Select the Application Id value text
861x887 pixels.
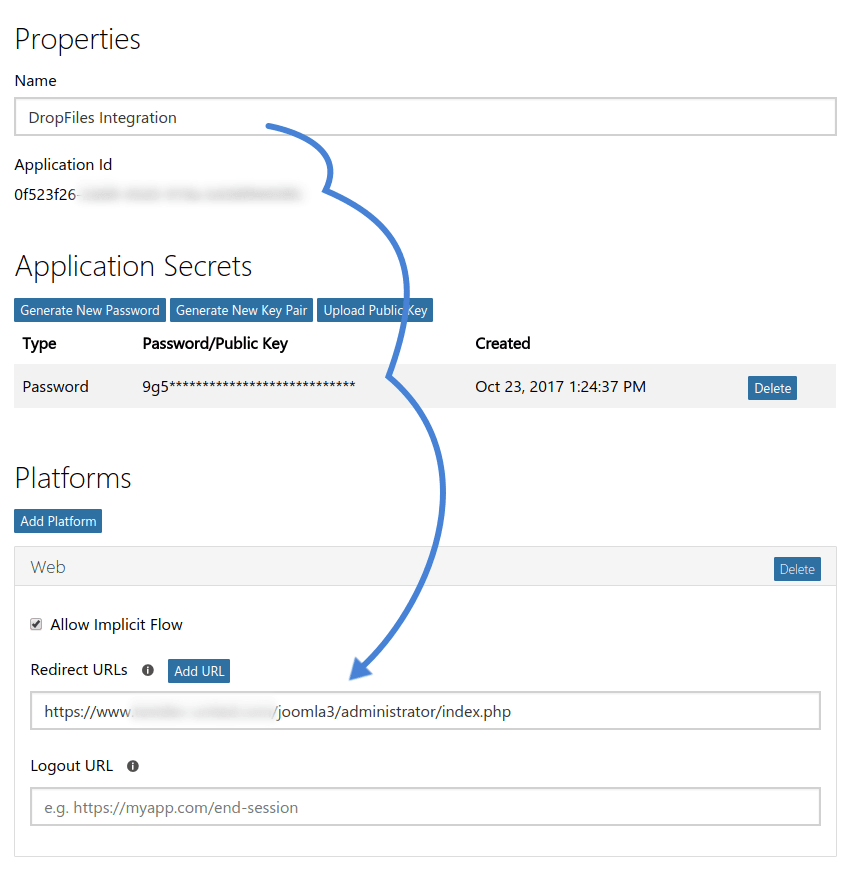157,195
